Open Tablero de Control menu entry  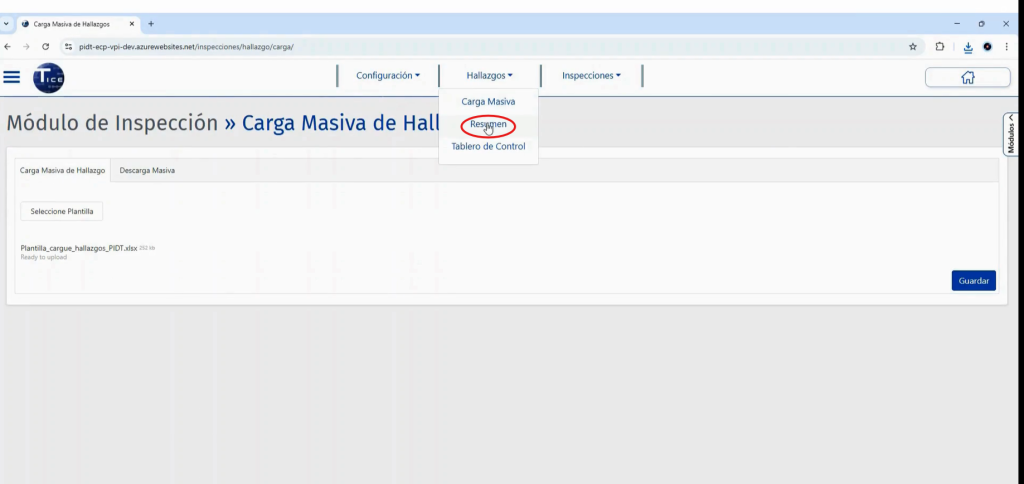click(488, 147)
